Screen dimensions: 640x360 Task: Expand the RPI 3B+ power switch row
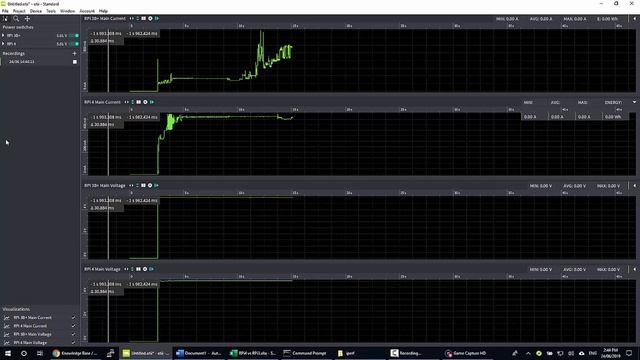pos(3,36)
